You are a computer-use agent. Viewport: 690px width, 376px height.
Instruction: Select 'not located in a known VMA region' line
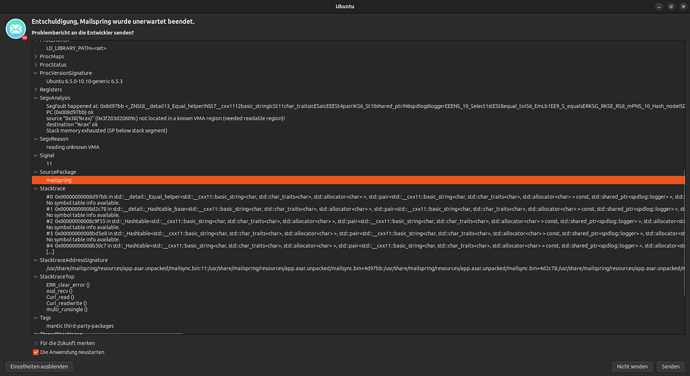[165, 118]
